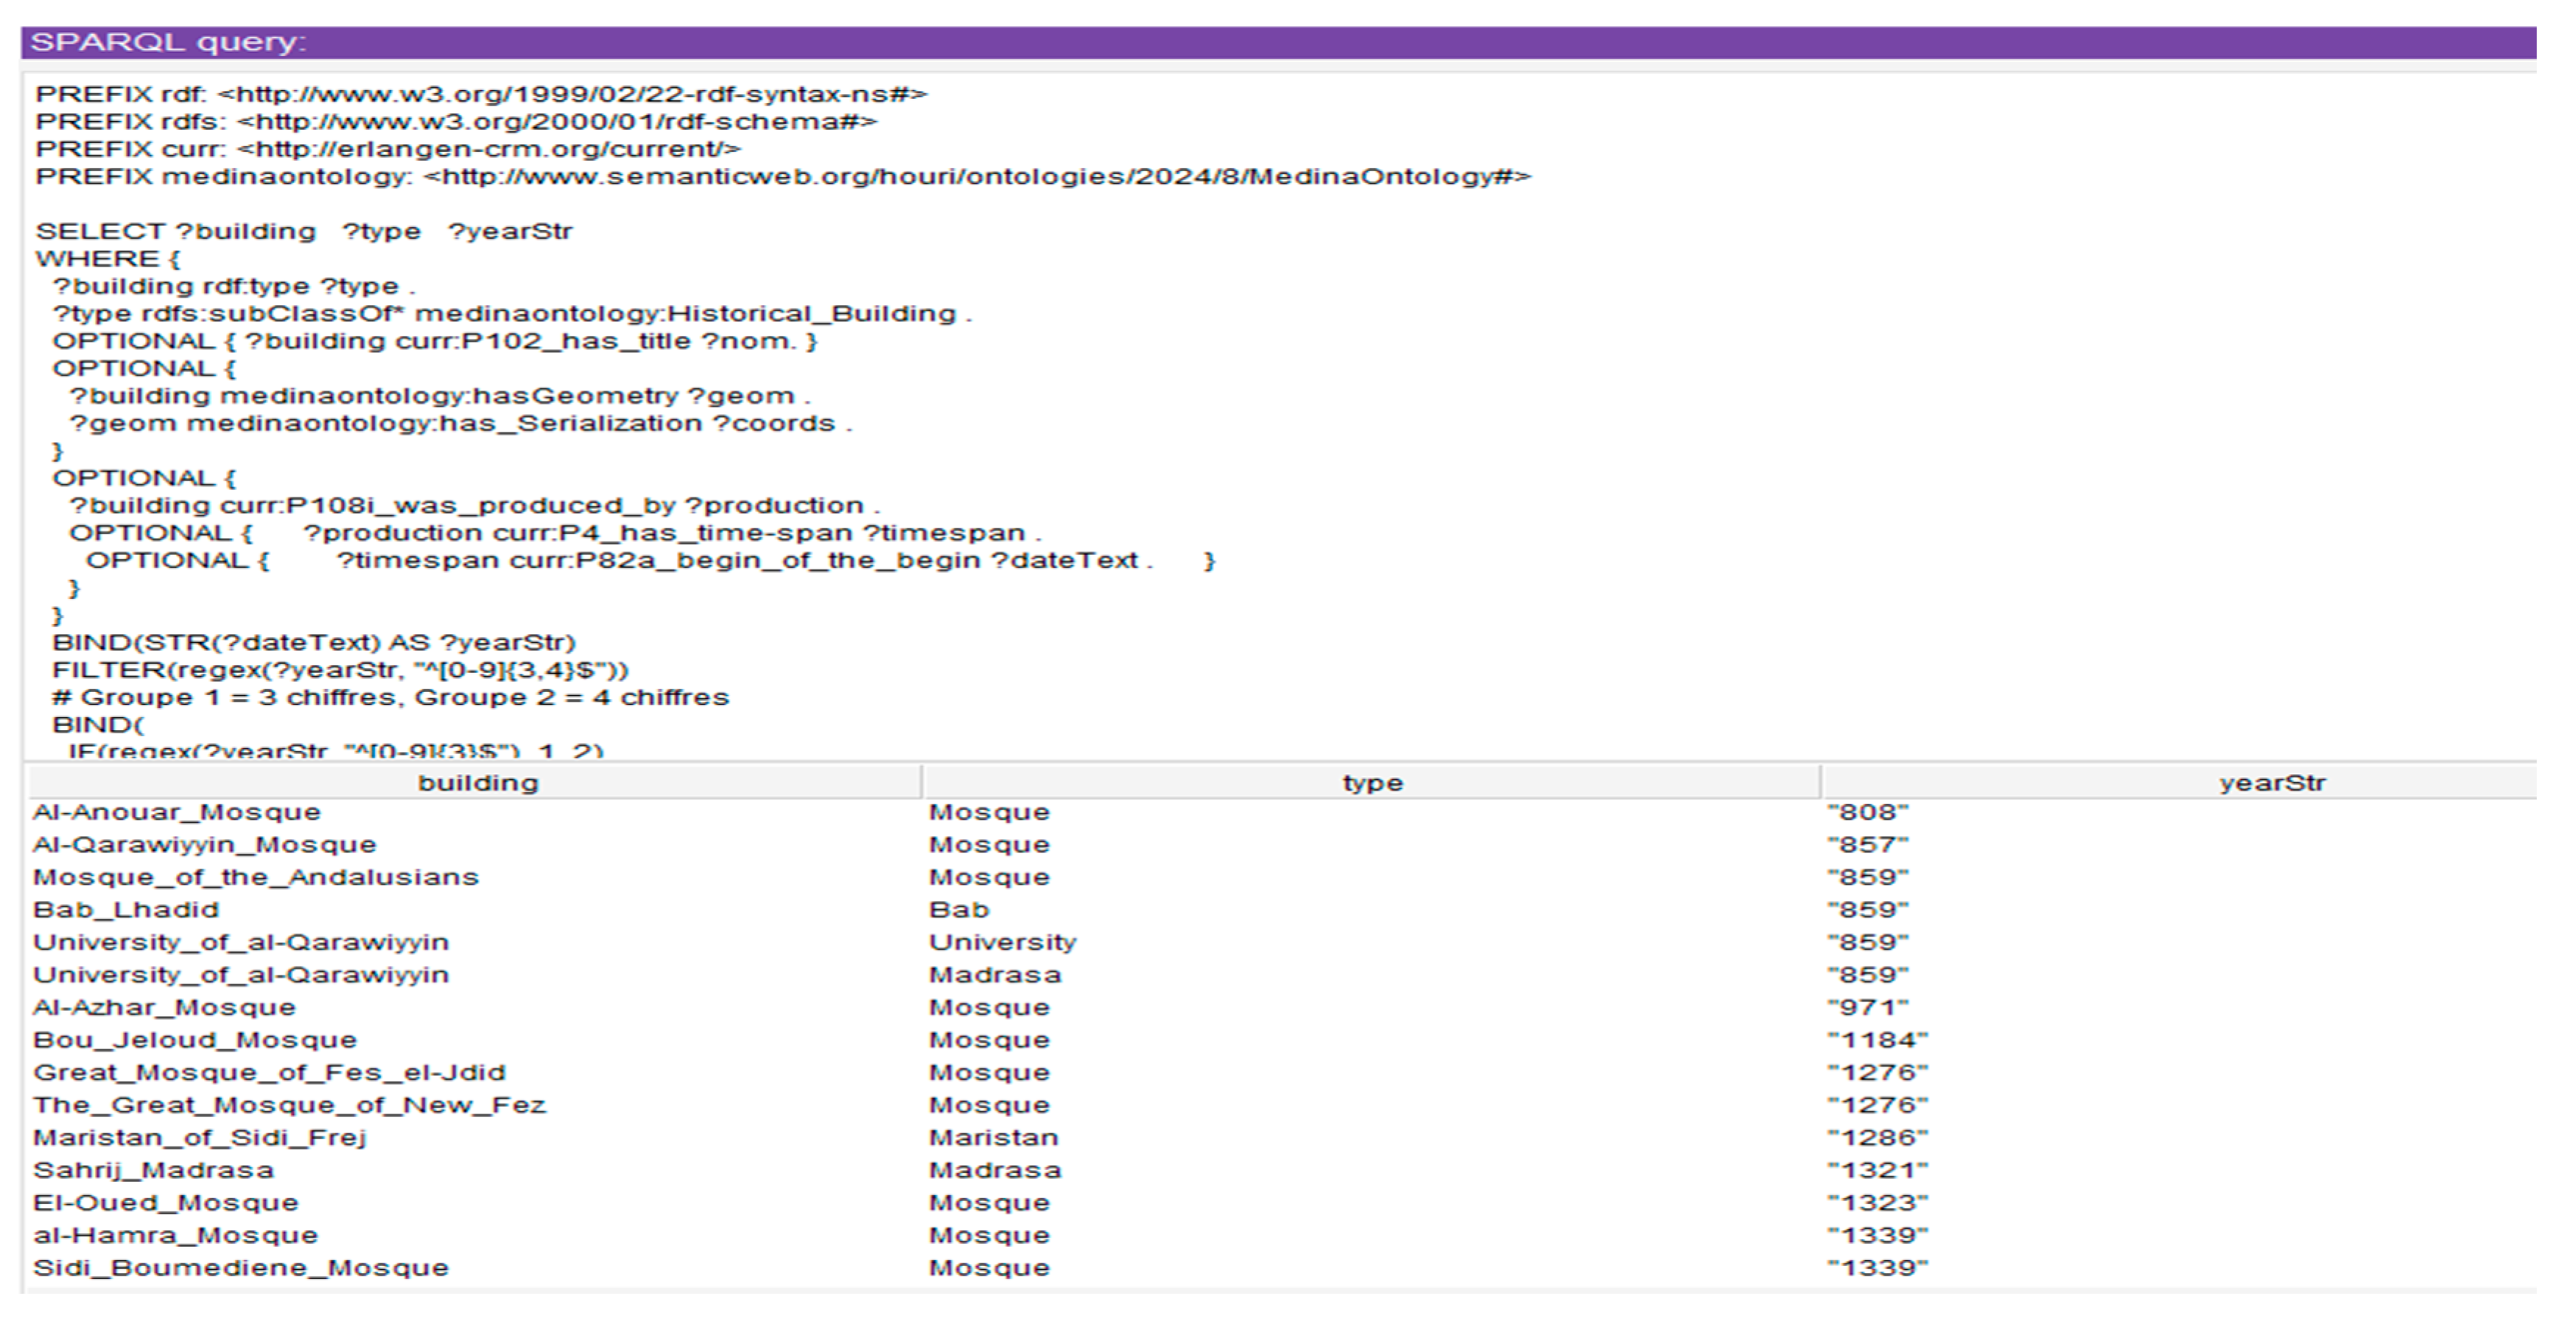Select the Maristan_of_Sidi_Frej building
The height and width of the screenshot is (1327, 2576).
(x=200, y=1138)
